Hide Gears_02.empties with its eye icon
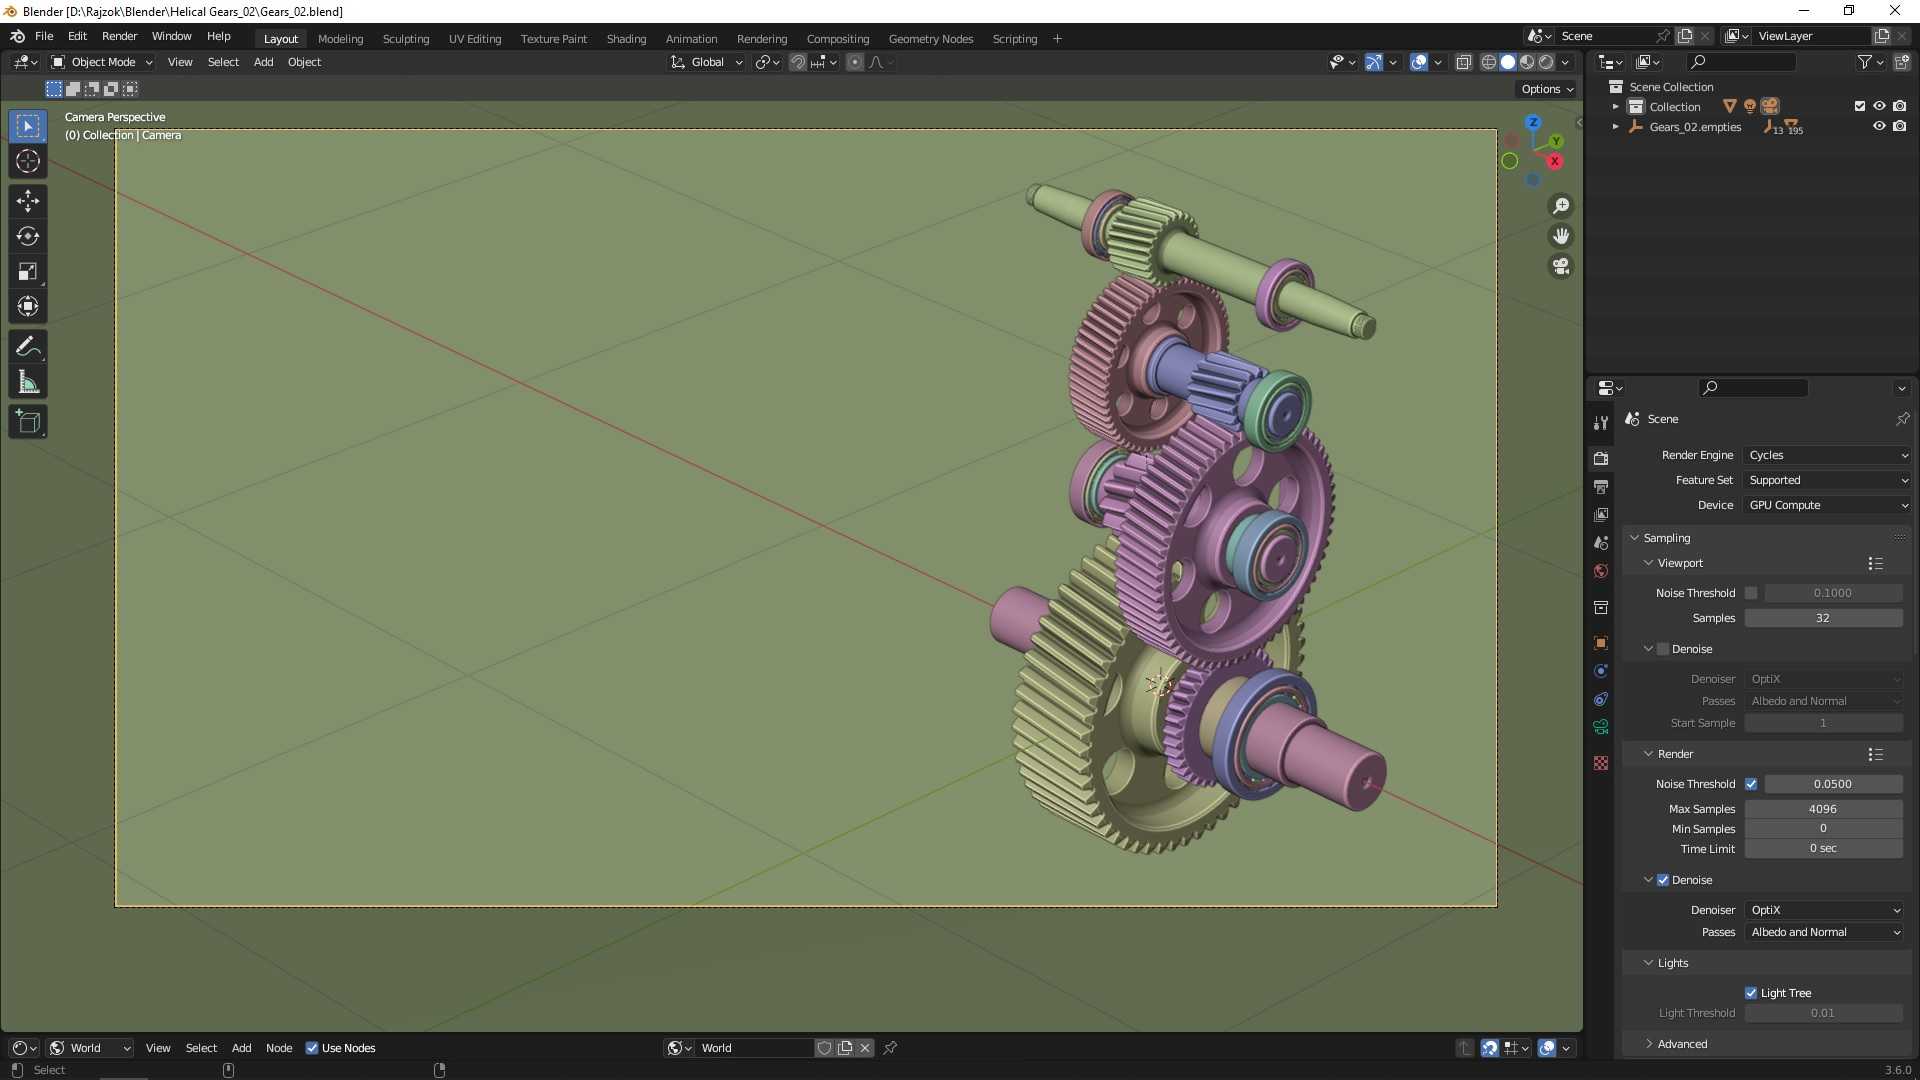 [1879, 126]
